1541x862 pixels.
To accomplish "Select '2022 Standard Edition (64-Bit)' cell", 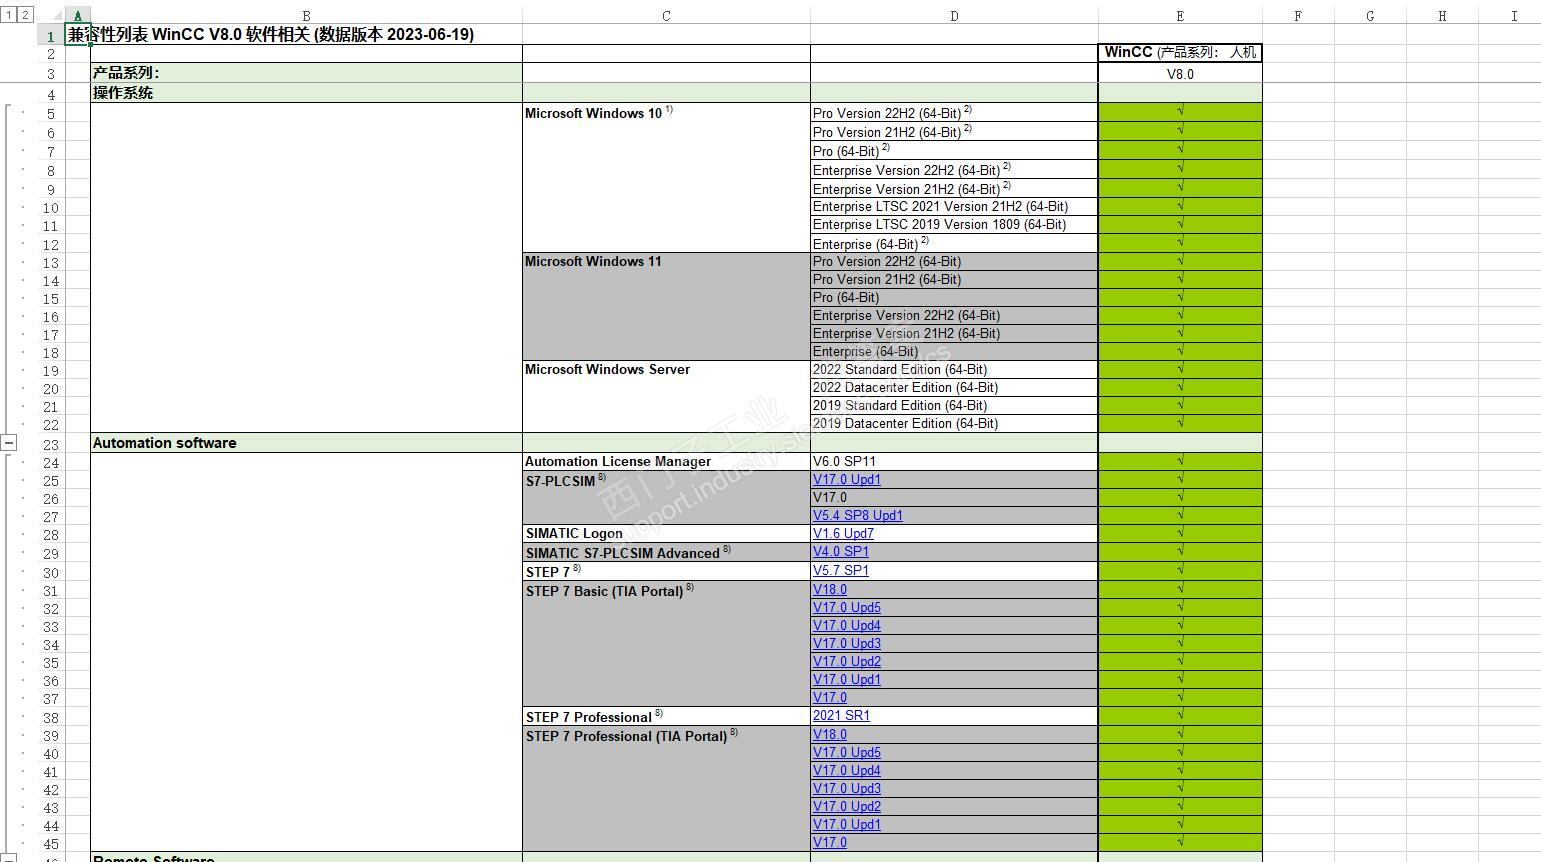I will (954, 370).
